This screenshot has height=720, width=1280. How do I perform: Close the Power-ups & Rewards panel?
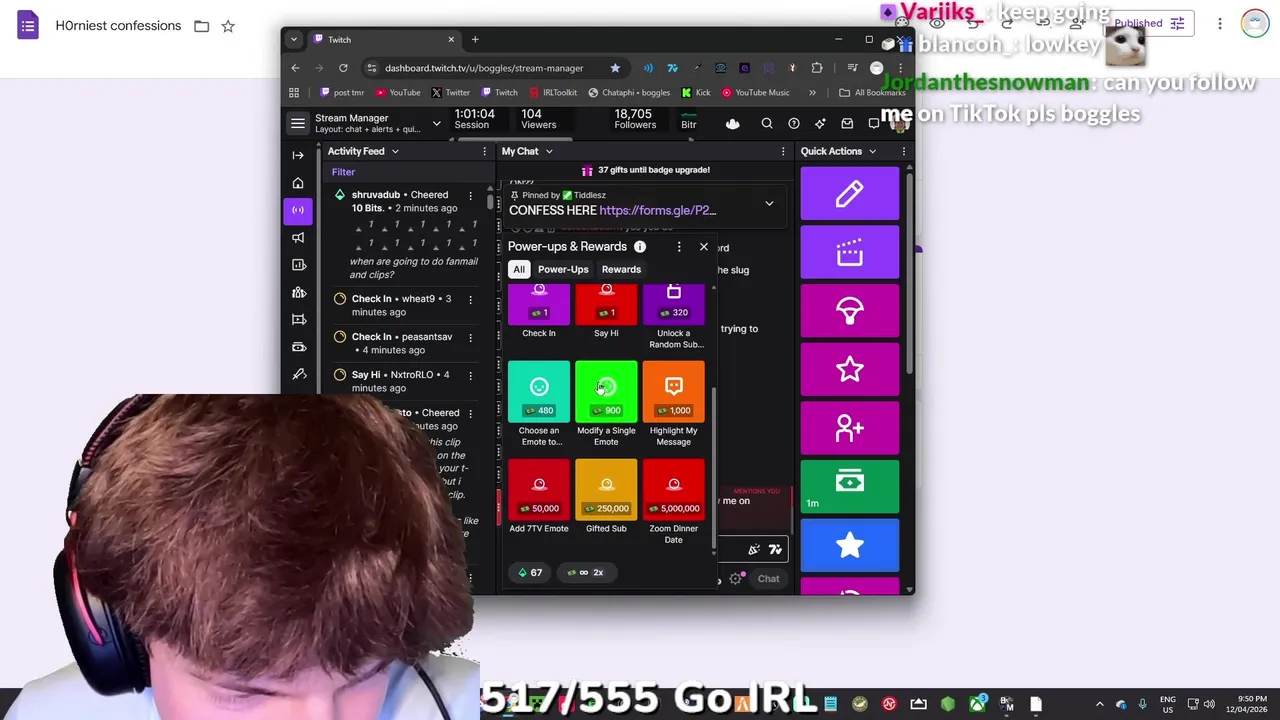pyautogui.click(x=704, y=247)
